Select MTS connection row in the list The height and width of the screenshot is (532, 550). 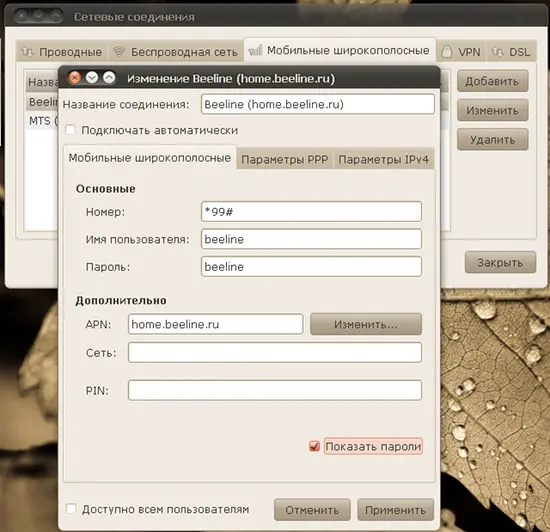42,121
